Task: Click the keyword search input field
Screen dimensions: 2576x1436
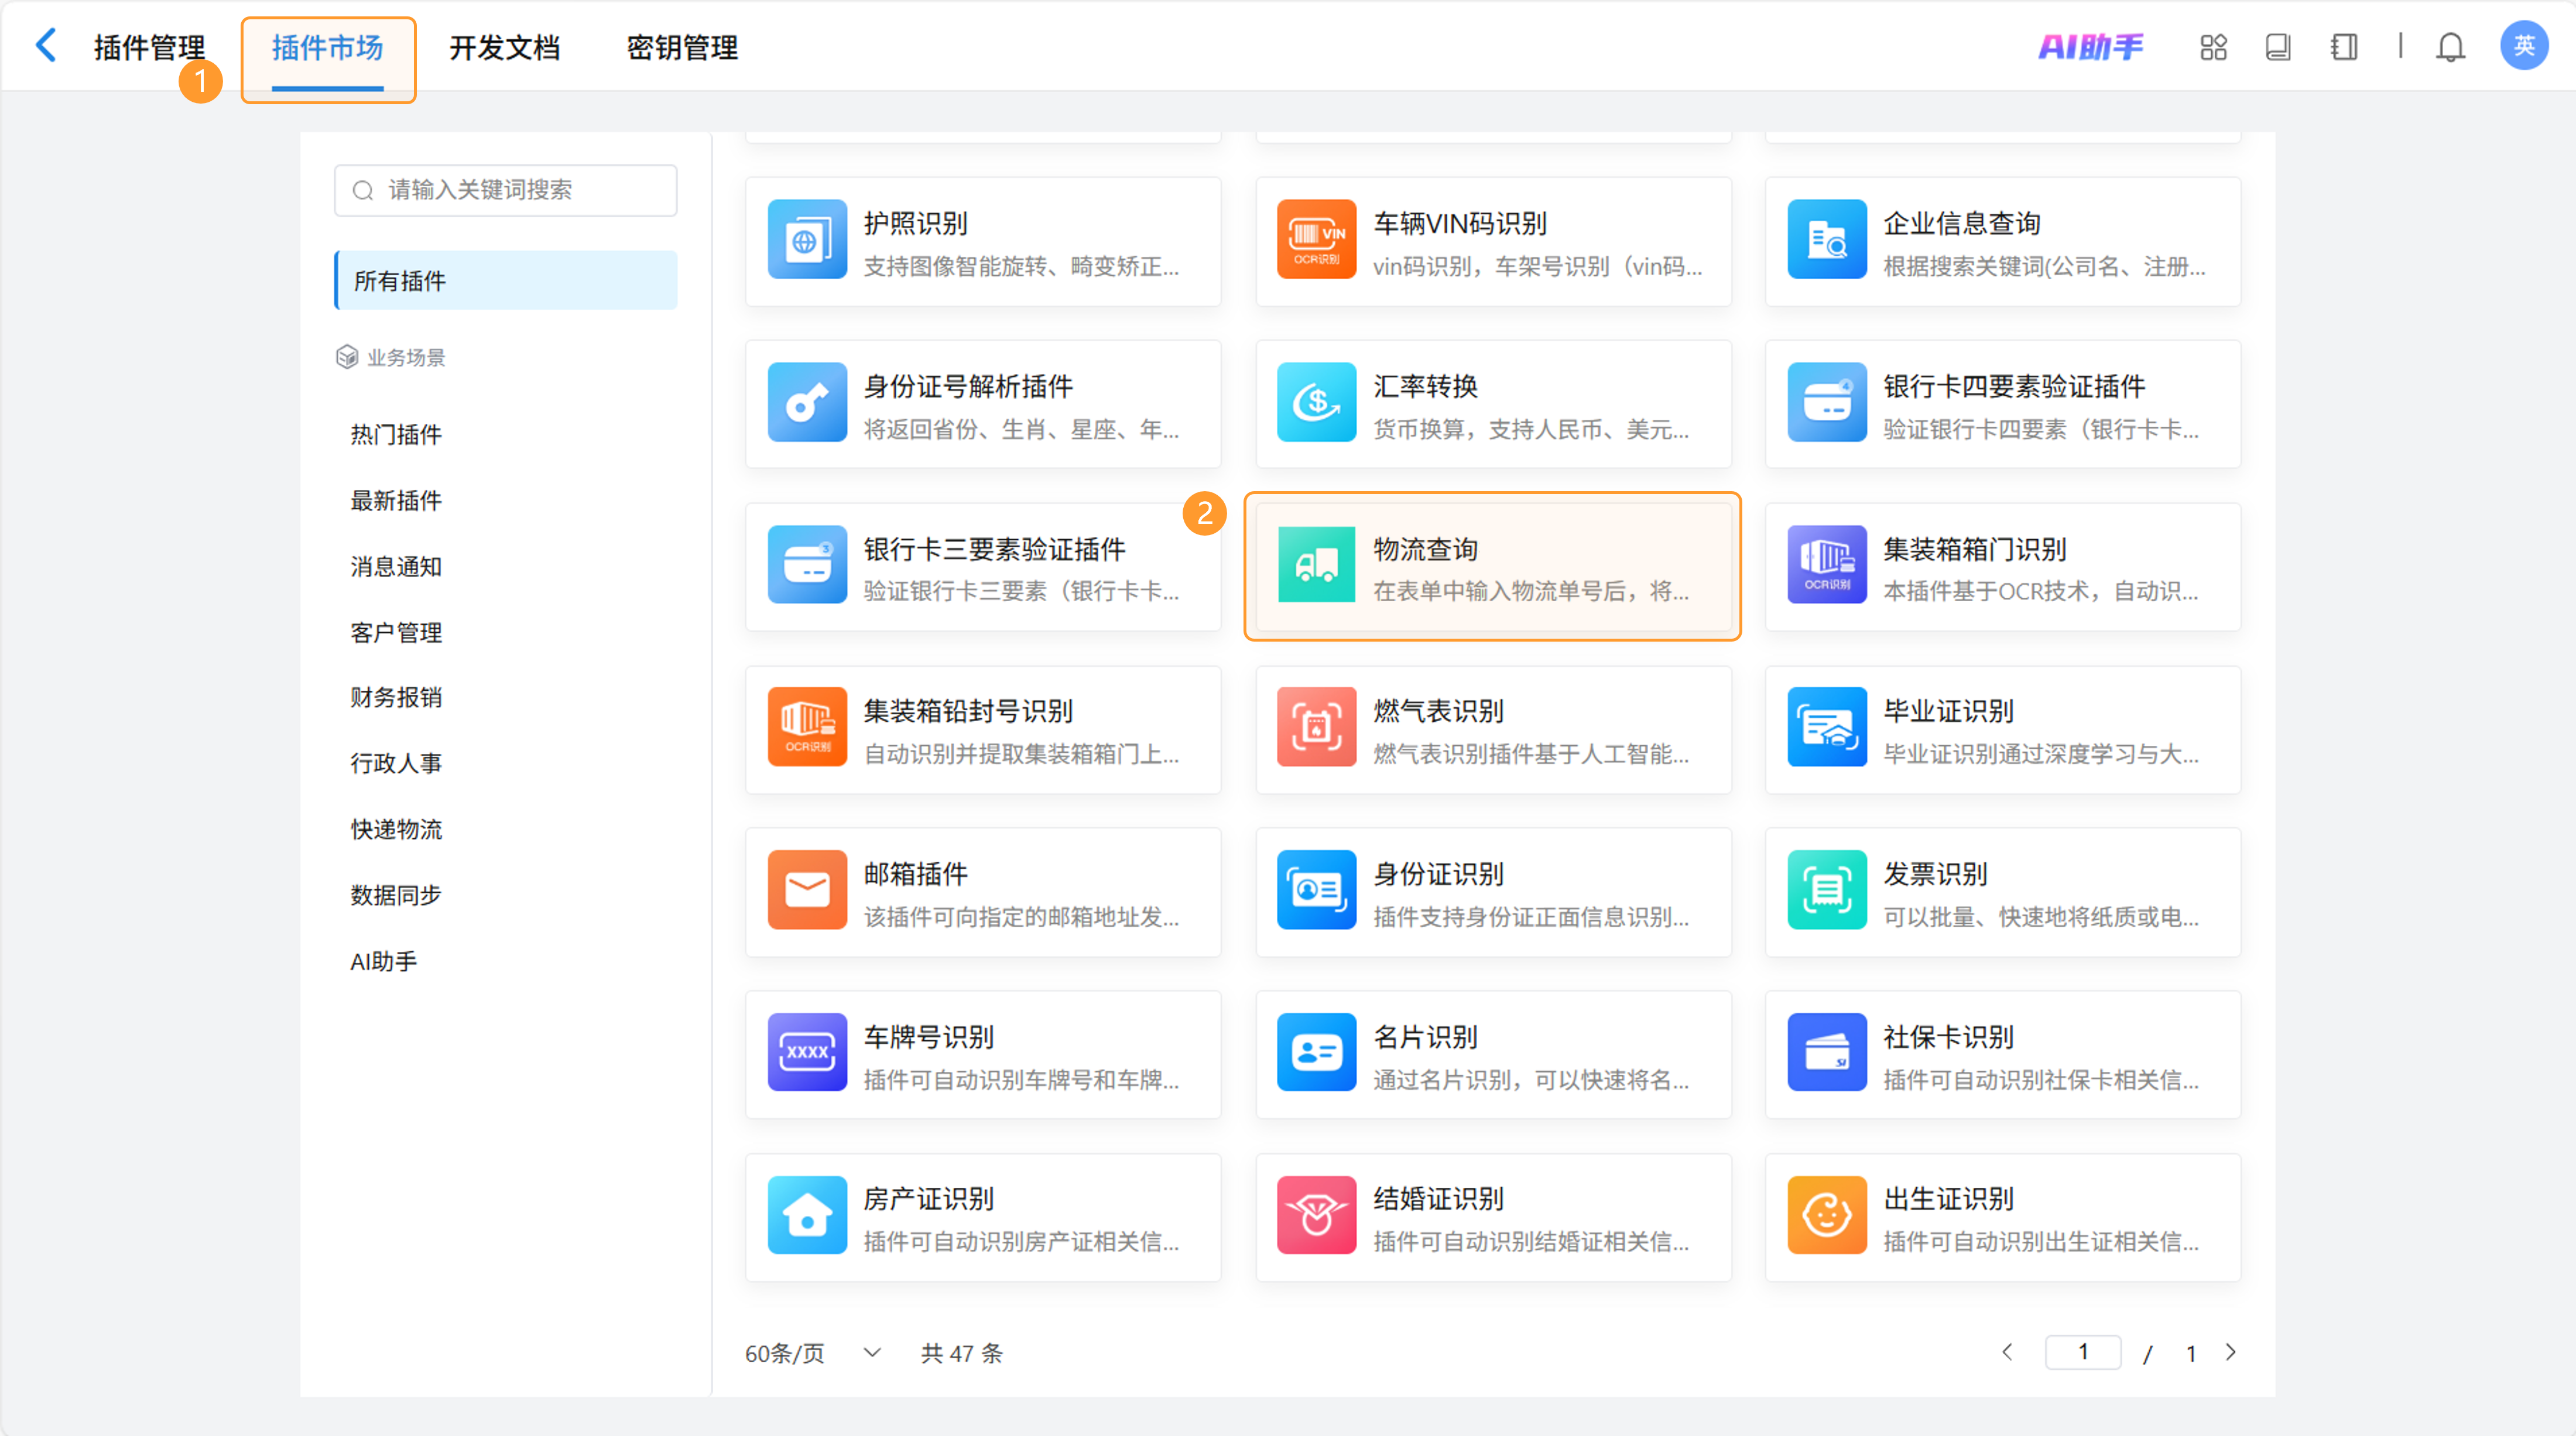Action: [x=506, y=190]
